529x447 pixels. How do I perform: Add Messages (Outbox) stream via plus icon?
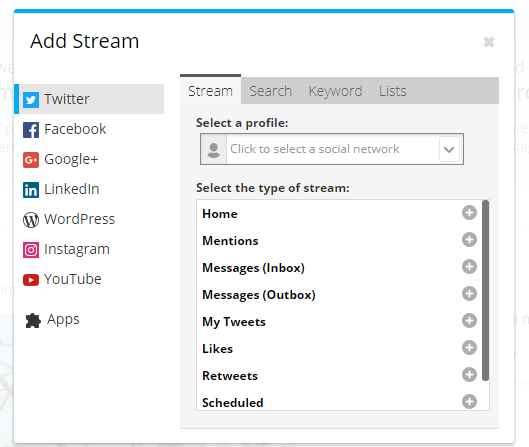[x=469, y=294]
